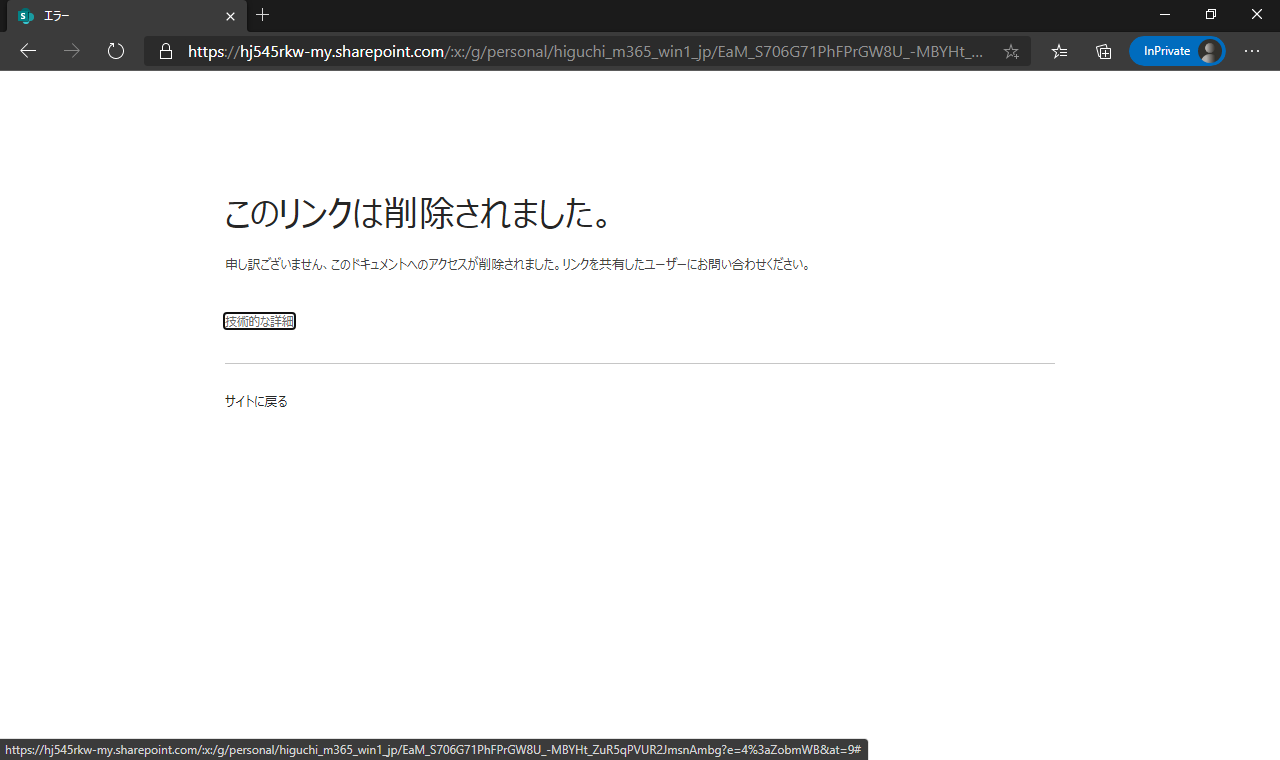
Task: Click the サイトに戻る link
Action: pos(256,401)
